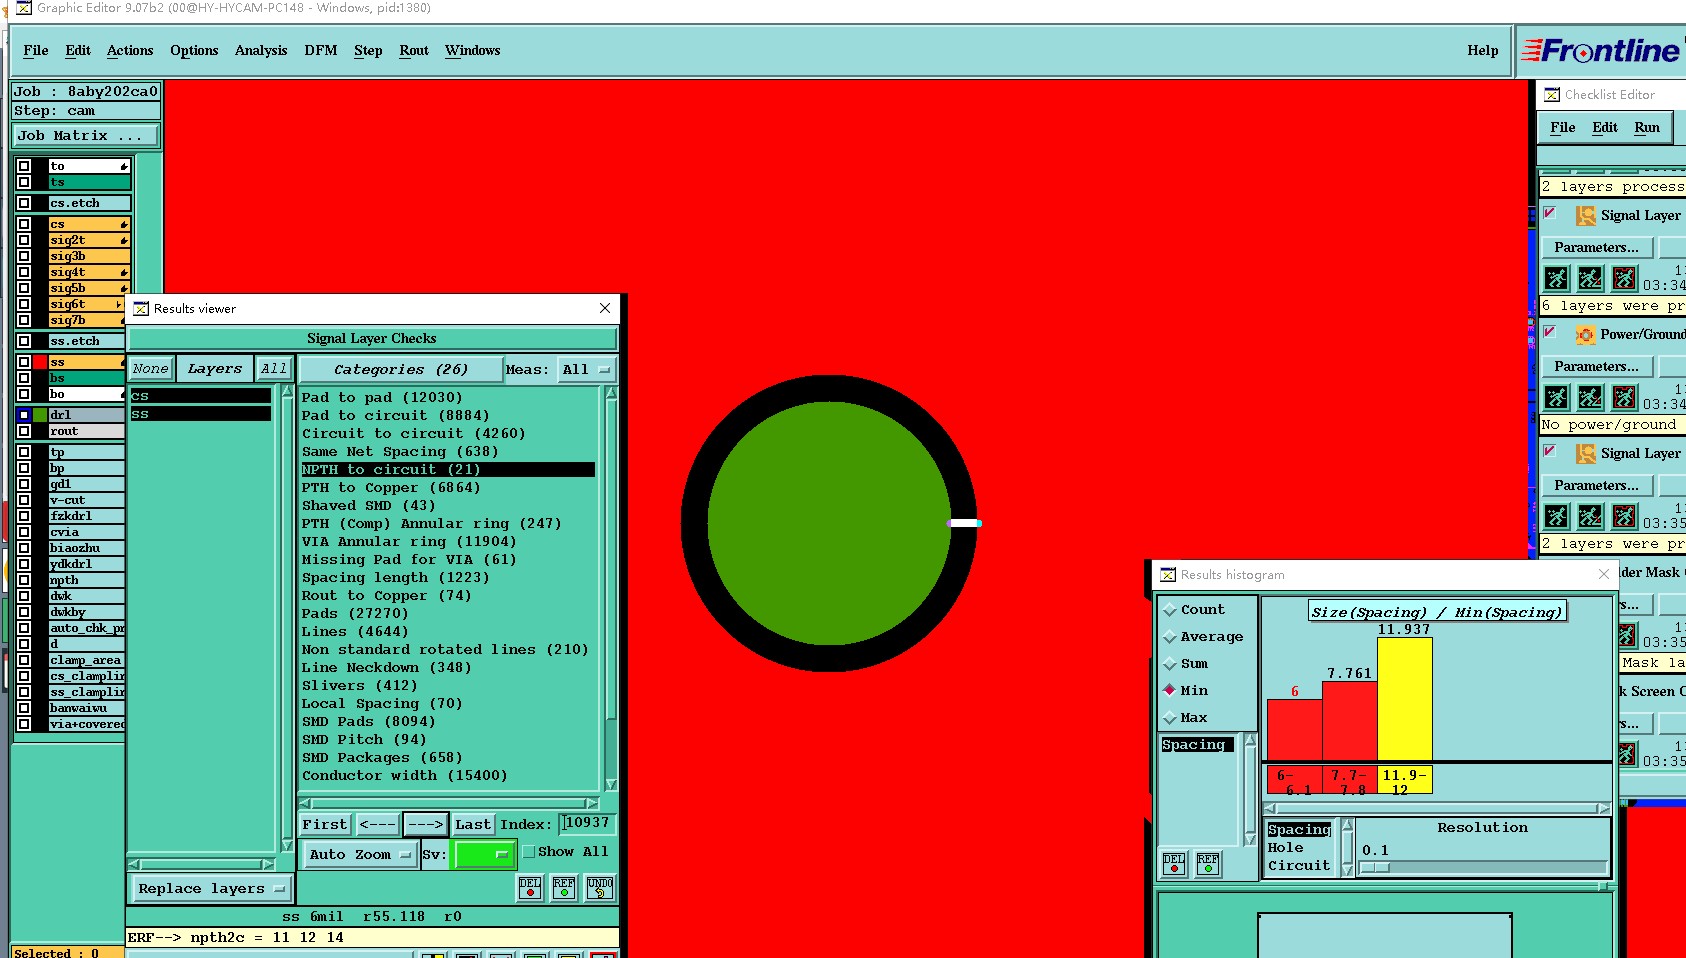Click REF icon in Results histogram

1208,863
